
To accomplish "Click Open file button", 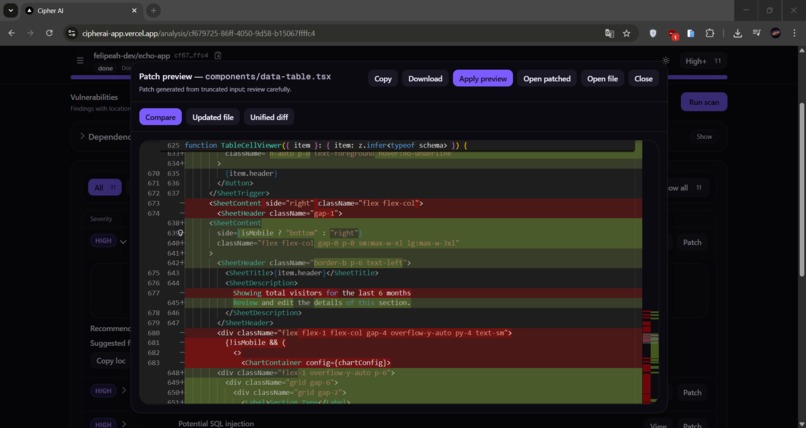I will (x=602, y=79).
